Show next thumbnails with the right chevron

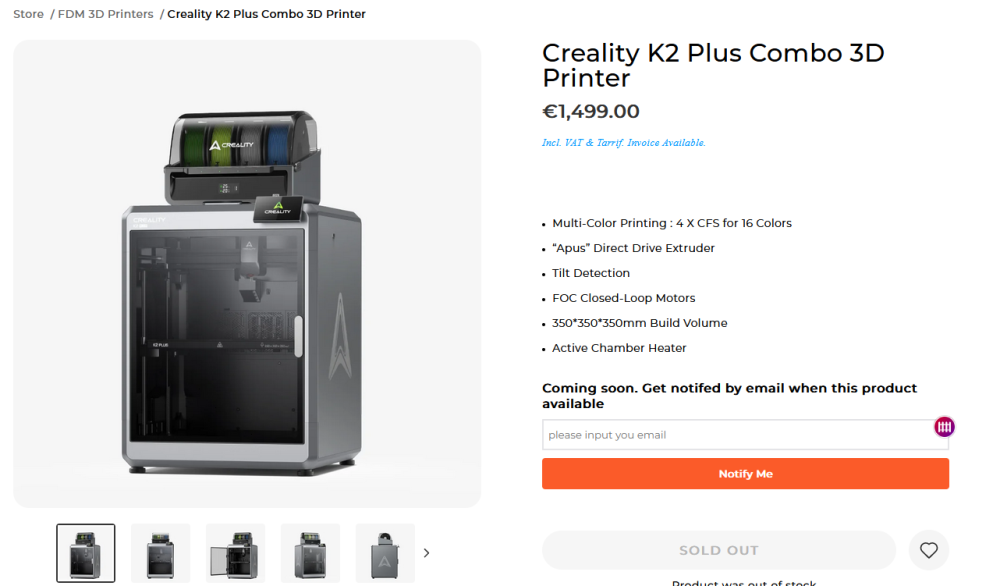[x=427, y=553]
